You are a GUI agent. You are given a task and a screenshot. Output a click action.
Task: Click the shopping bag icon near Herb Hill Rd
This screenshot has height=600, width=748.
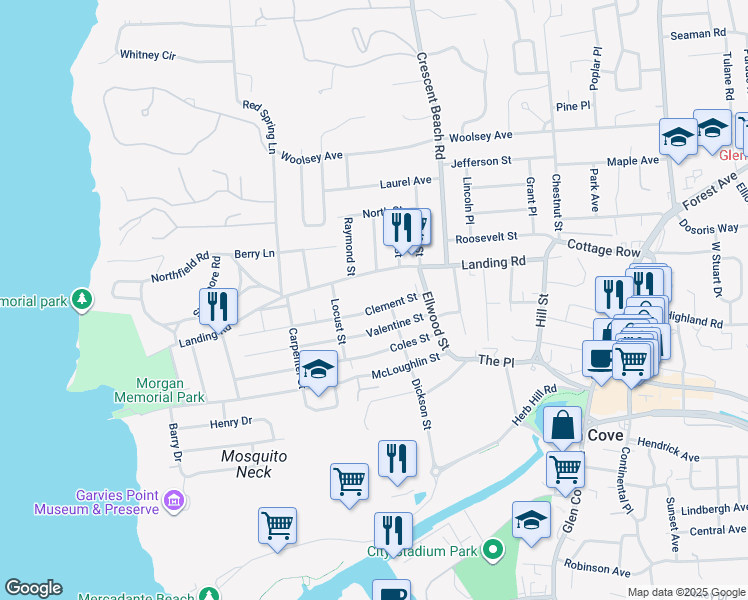coord(563,424)
